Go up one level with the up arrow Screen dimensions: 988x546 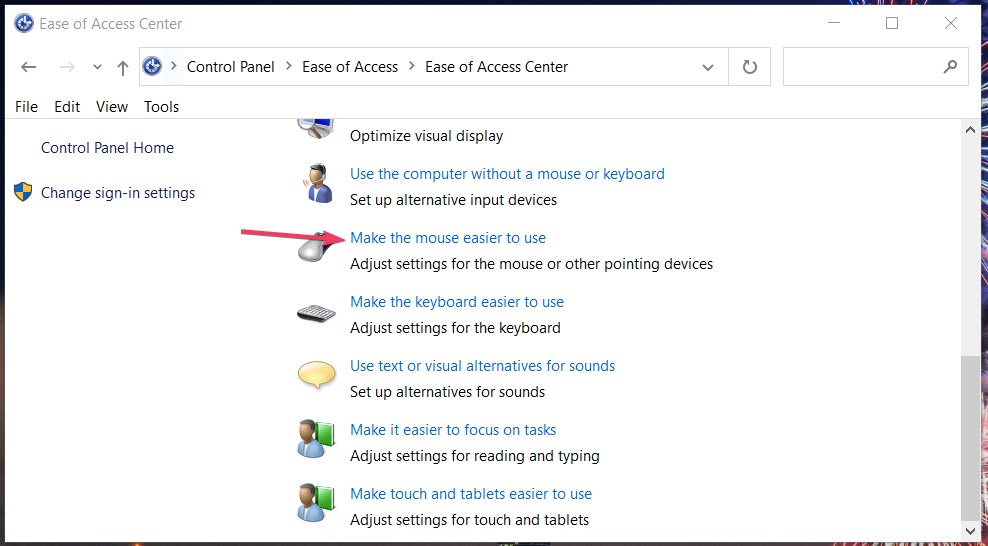[123, 67]
